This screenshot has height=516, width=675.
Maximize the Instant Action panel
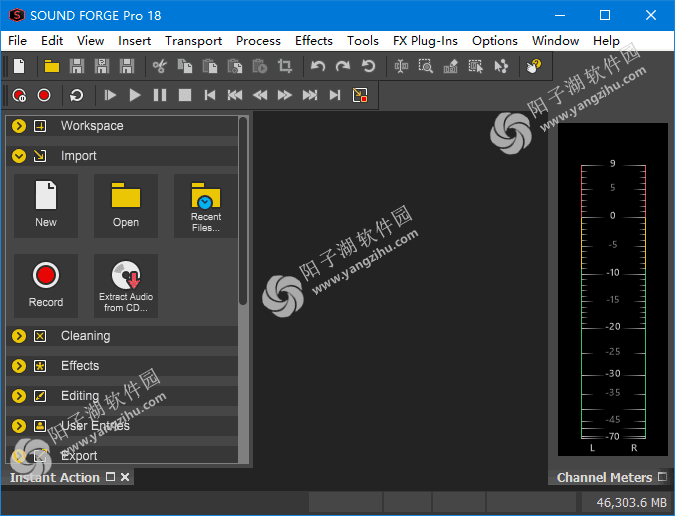click(x=111, y=477)
